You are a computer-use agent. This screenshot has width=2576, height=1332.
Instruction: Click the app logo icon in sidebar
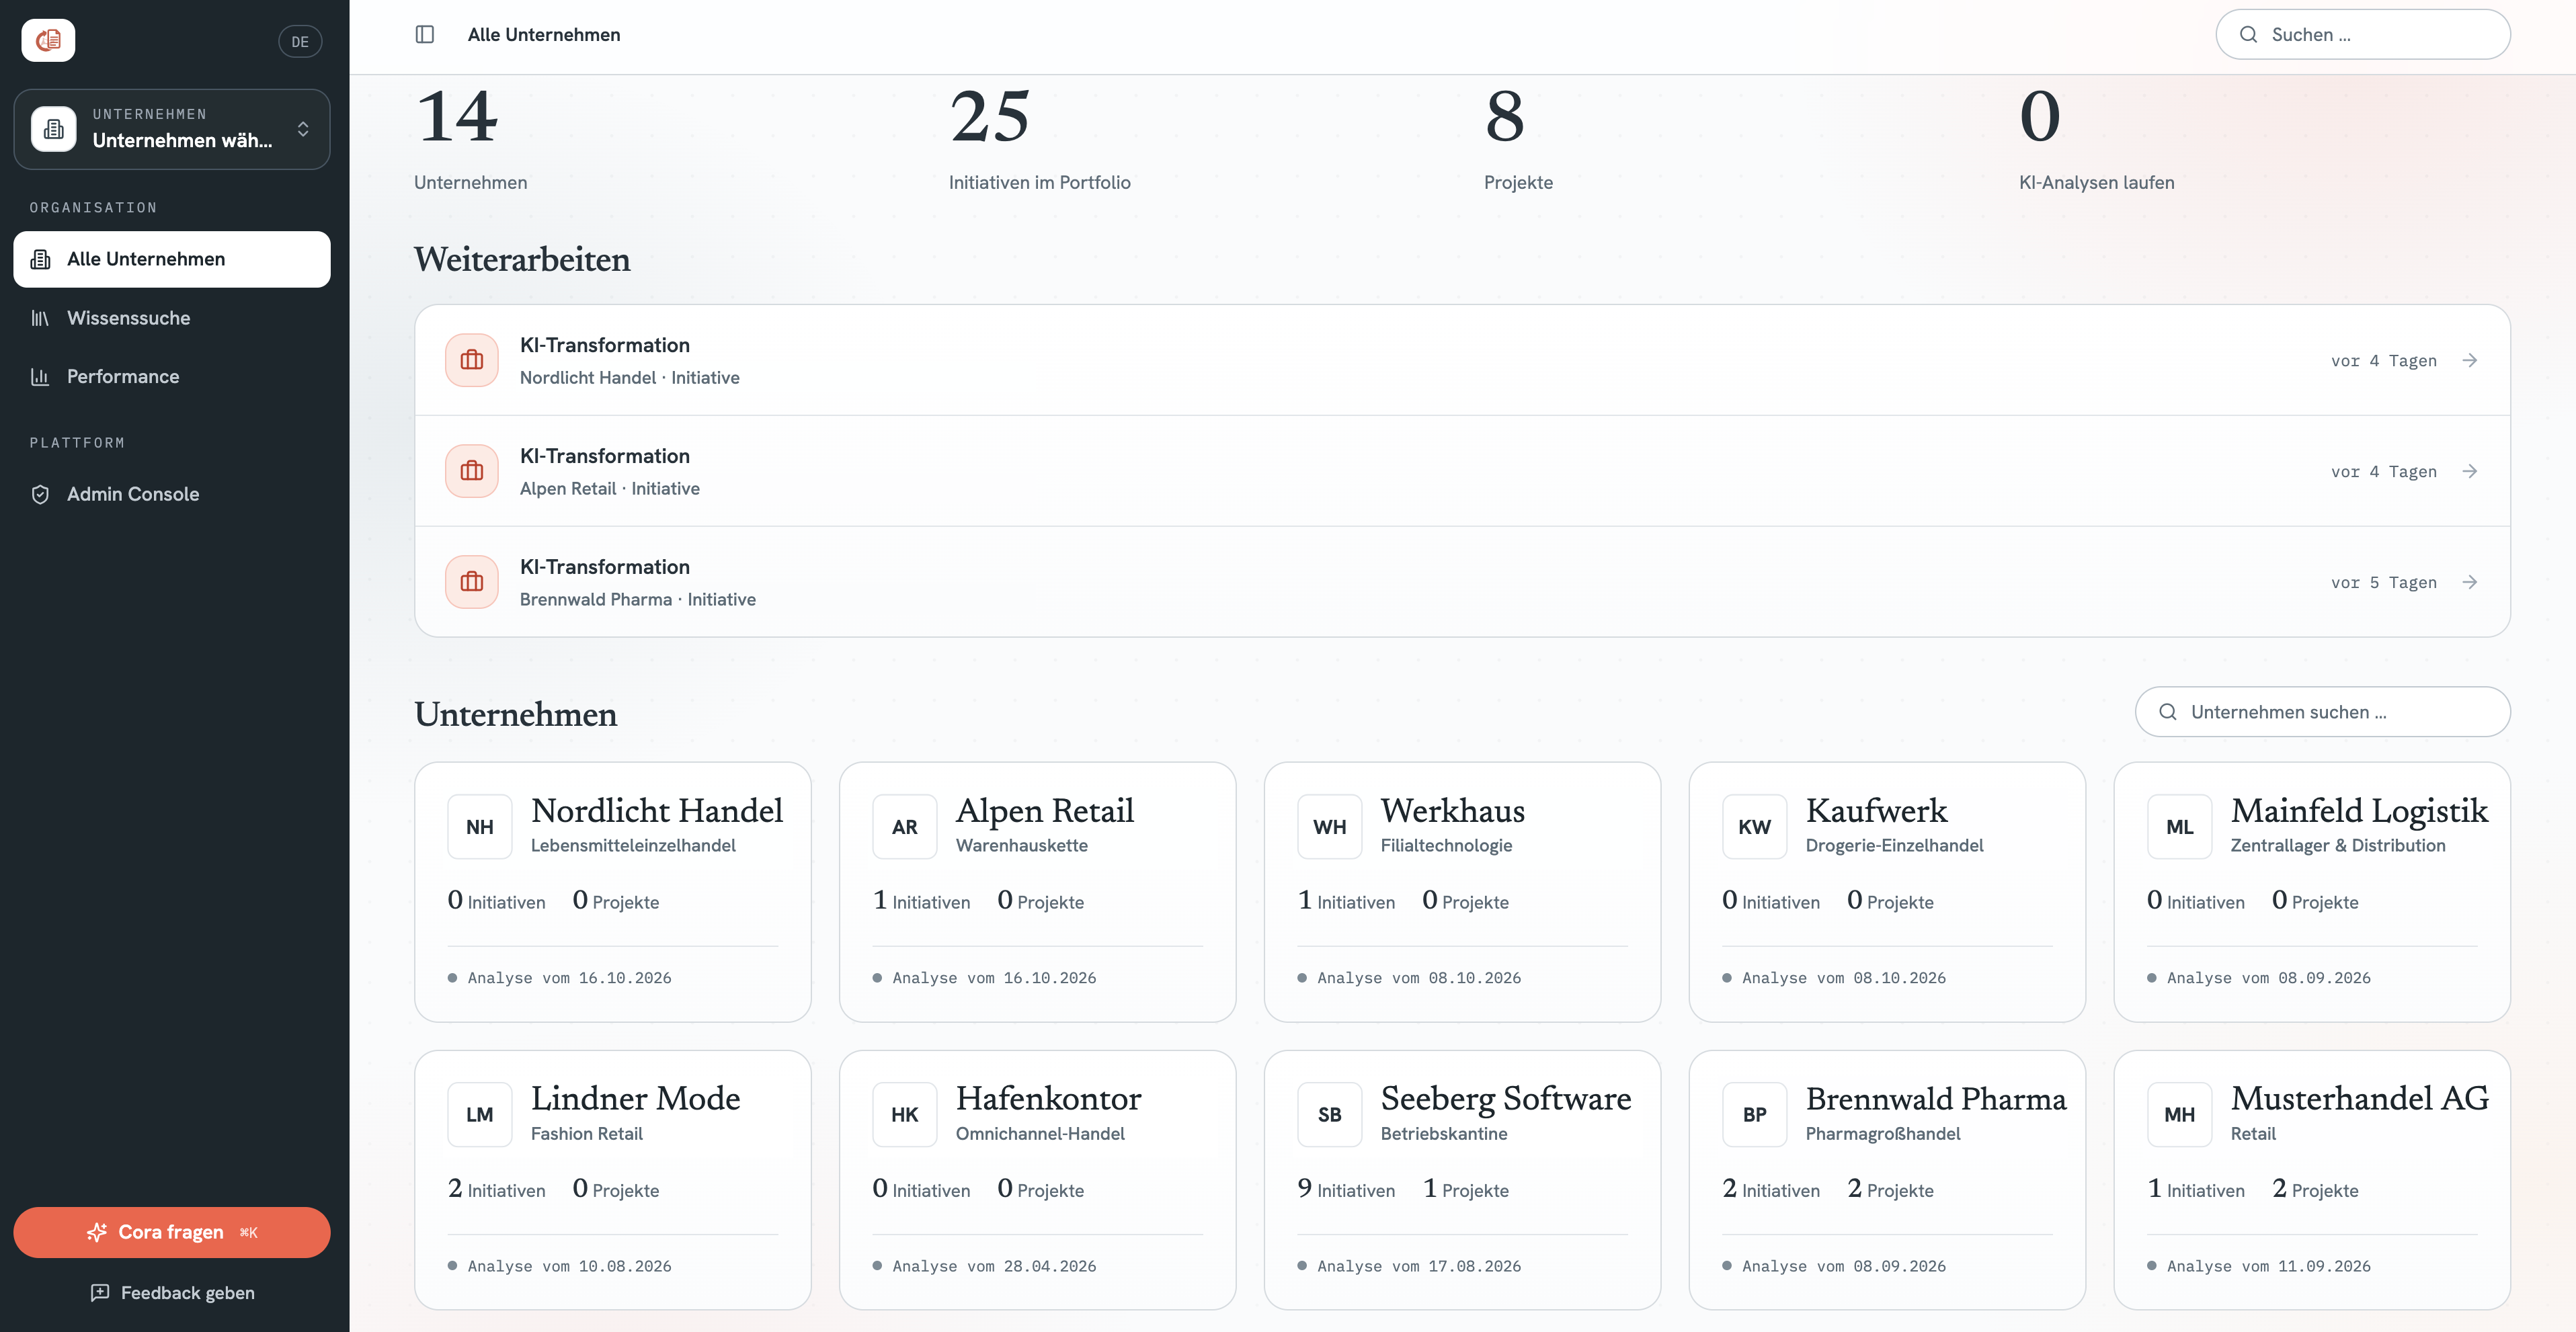(x=48, y=40)
